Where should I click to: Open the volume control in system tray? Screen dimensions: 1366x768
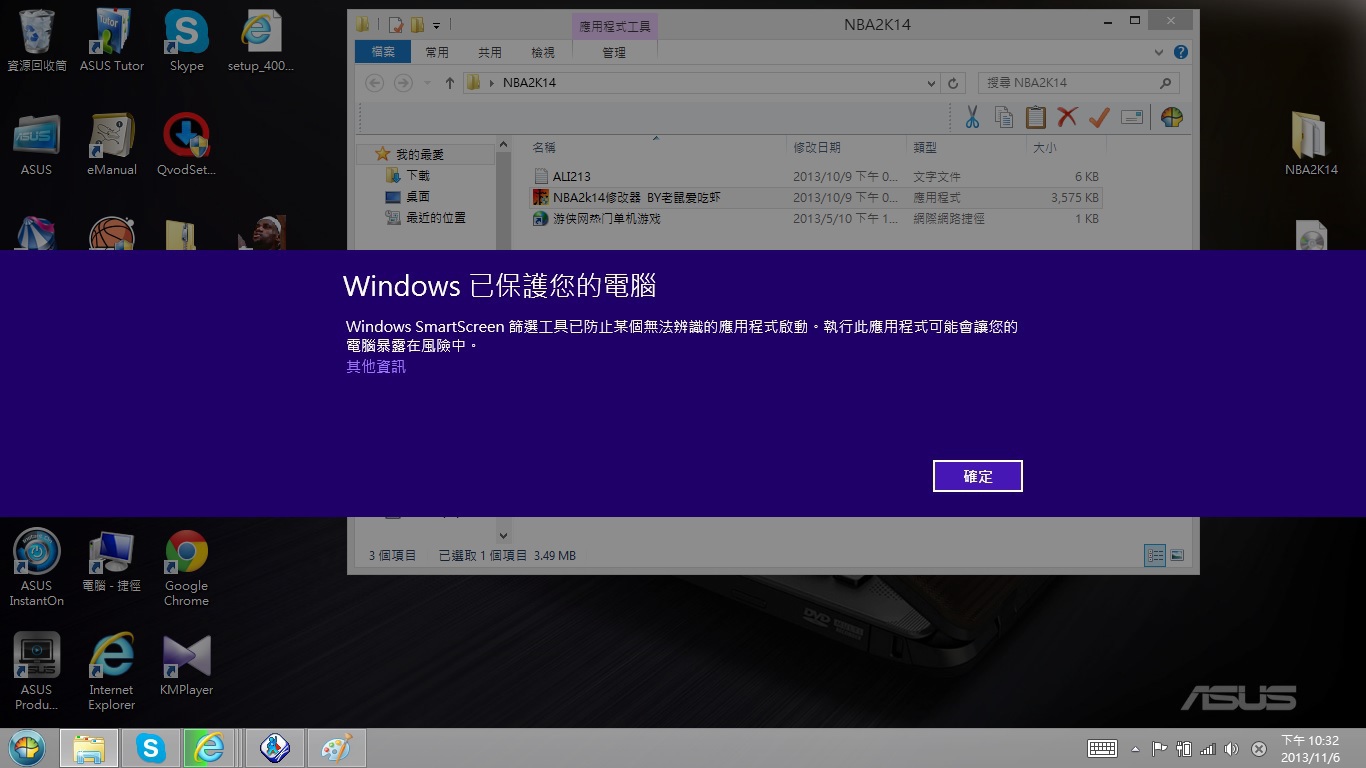pos(1232,749)
